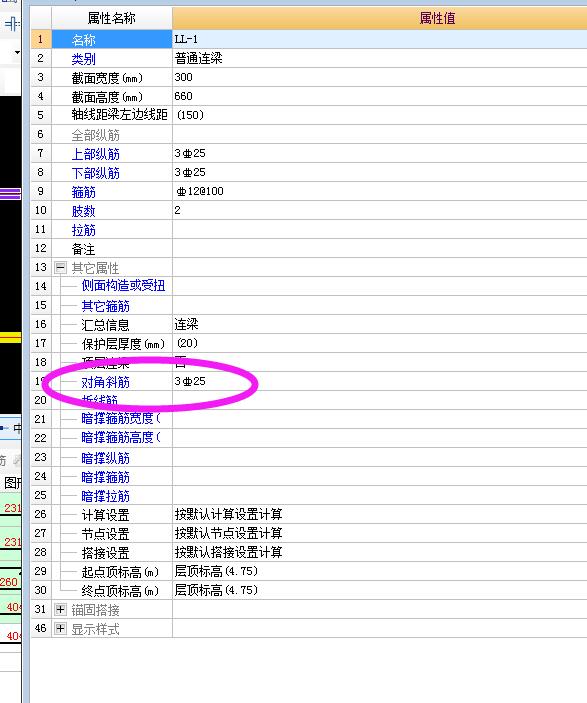Select the 名称 value field LL-1
The image size is (587, 703).
[x=379, y=39]
